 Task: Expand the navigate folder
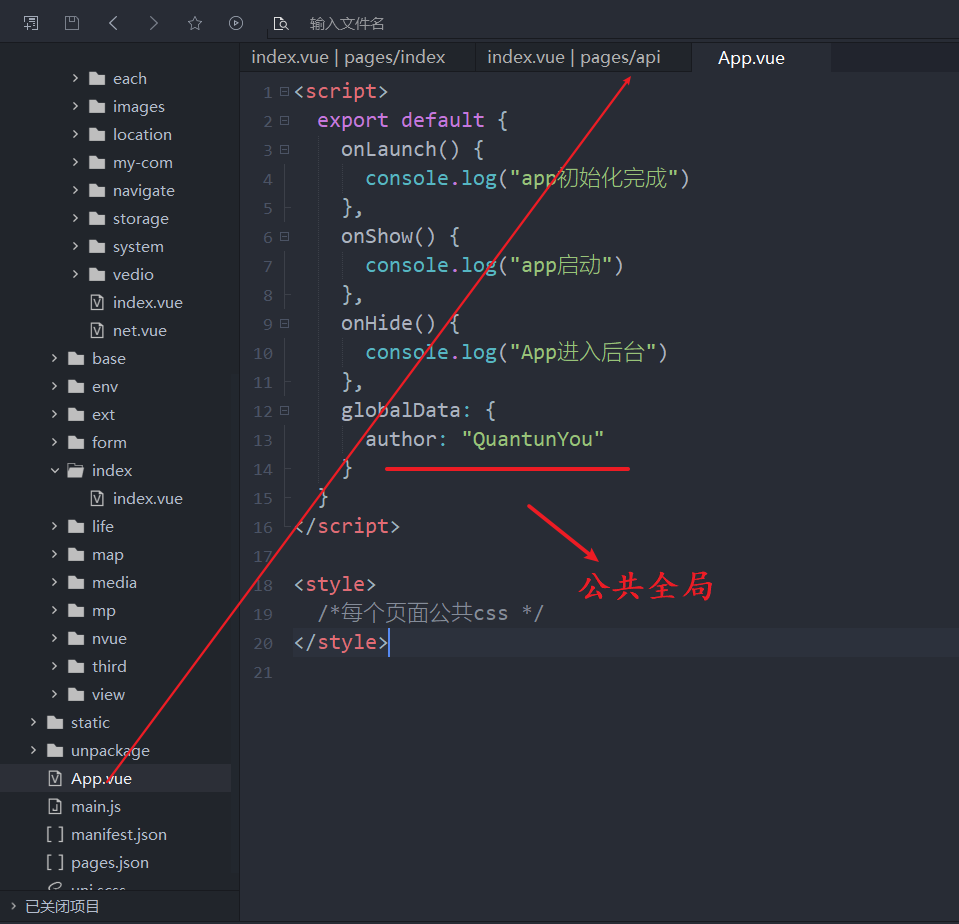tap(75, 190)
